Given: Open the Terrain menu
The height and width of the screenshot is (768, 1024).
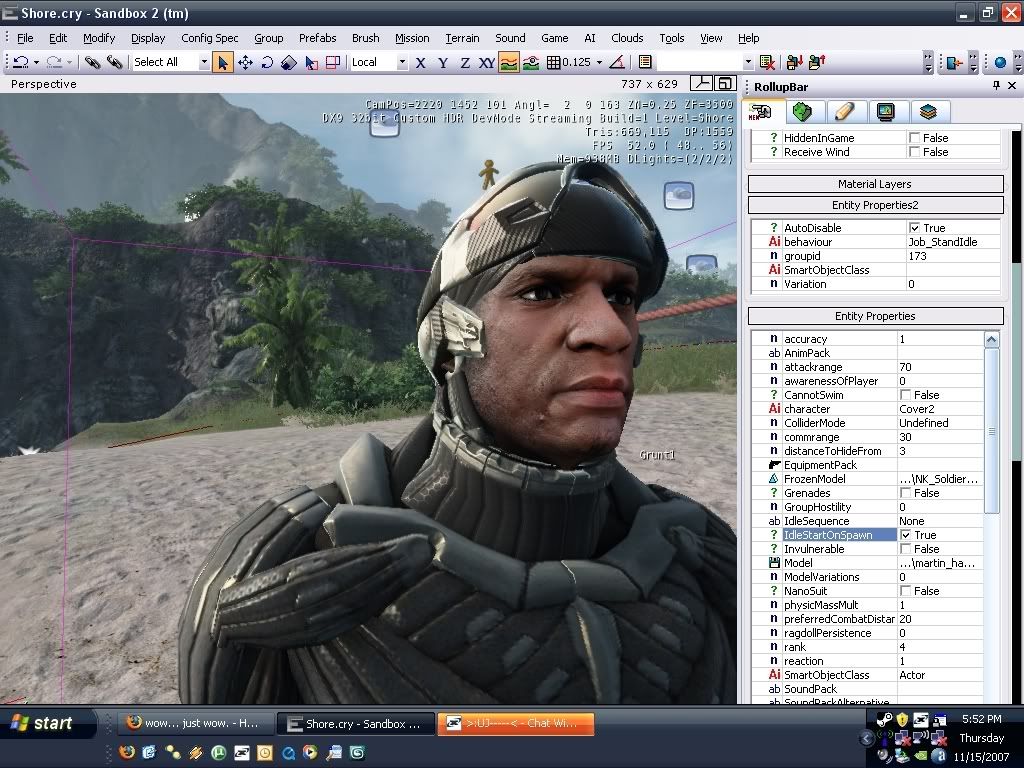Looking at the screenshot, I should (462, 38).
